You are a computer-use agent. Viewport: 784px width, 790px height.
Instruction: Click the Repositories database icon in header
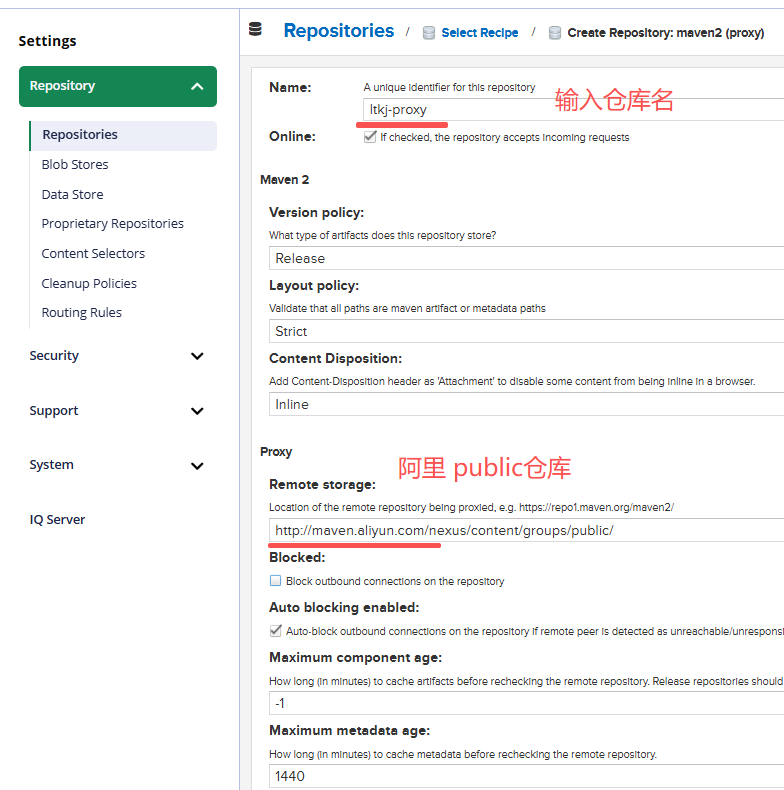click(255, 30)
